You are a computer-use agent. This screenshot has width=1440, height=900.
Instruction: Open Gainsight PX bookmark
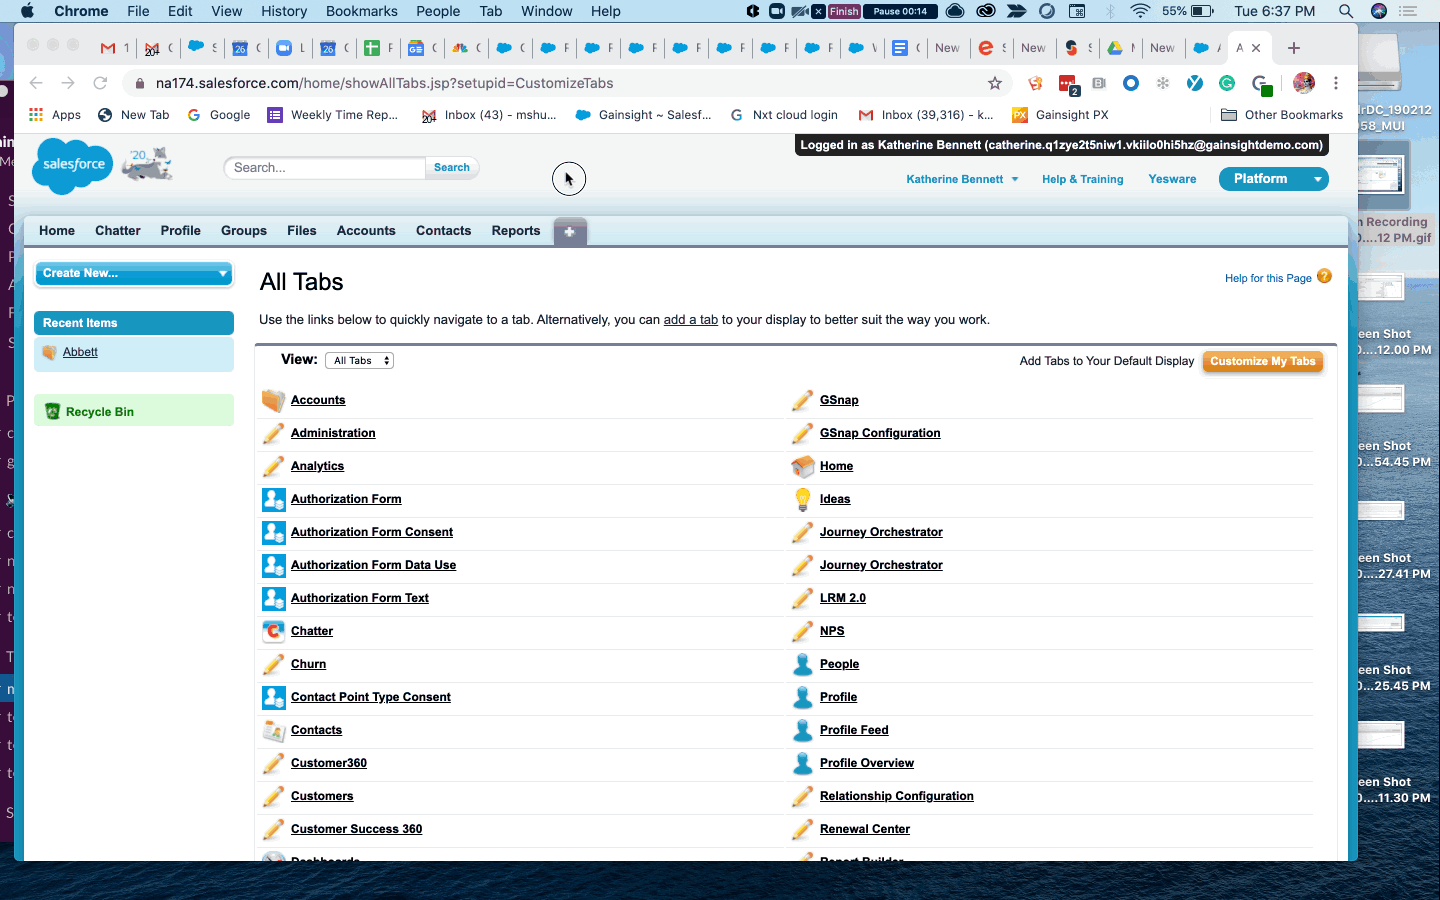[x=1060, y=115]
